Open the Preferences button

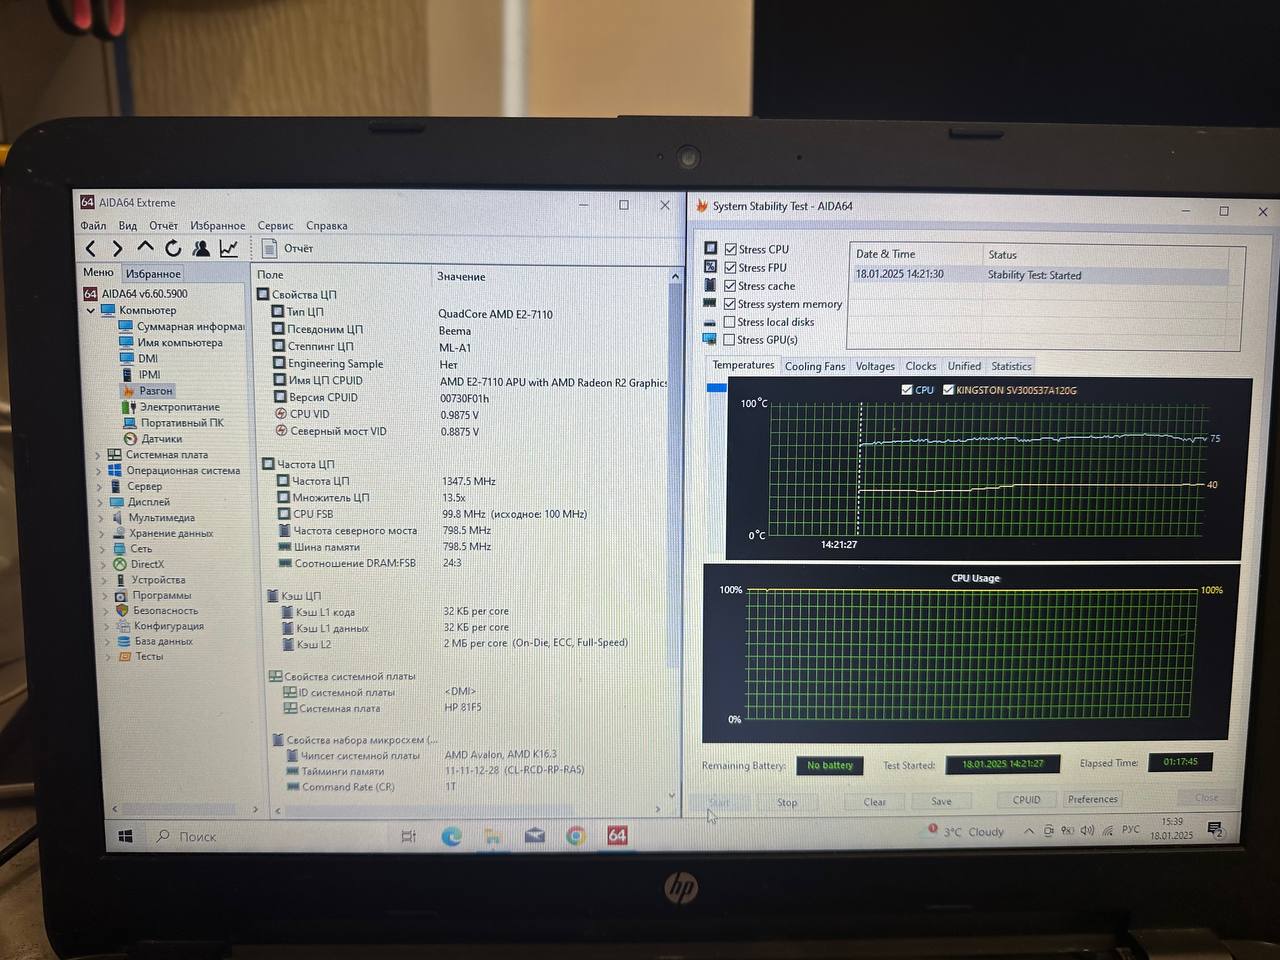pos(1092,799)
